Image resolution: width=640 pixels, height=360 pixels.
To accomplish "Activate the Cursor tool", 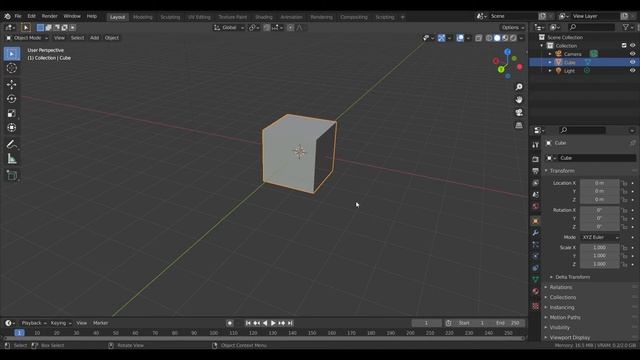I will (12, 68).
